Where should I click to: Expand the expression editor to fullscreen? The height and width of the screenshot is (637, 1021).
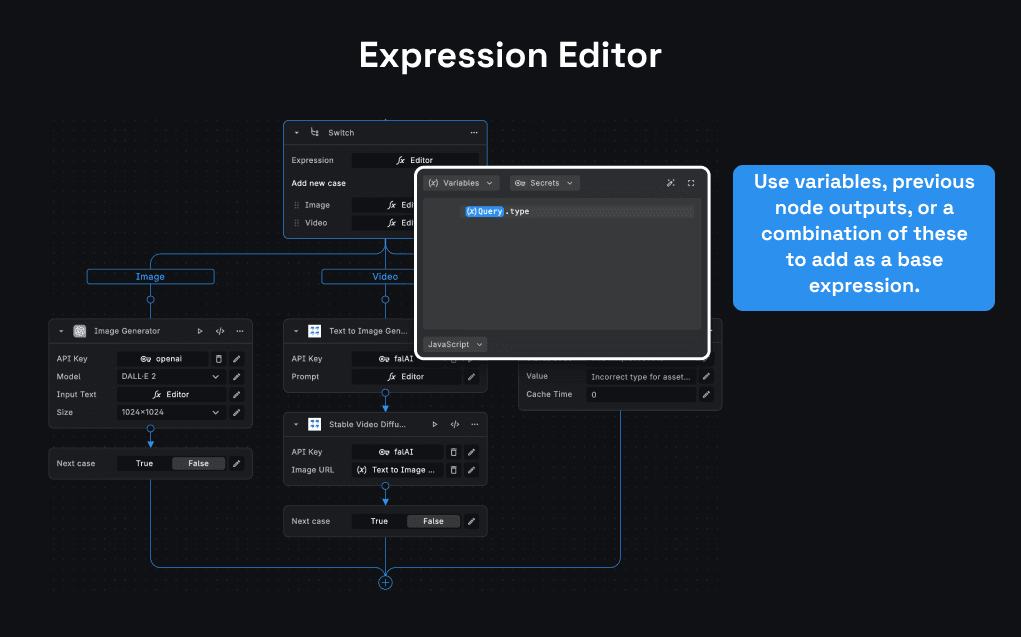(x=691, y=182)
